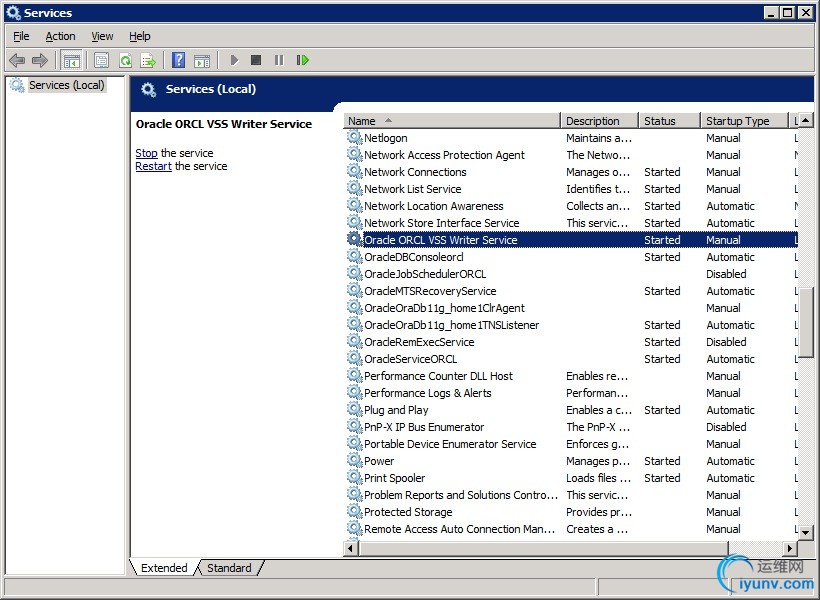Click the Back arrow in toolbar

pos(17,61)
